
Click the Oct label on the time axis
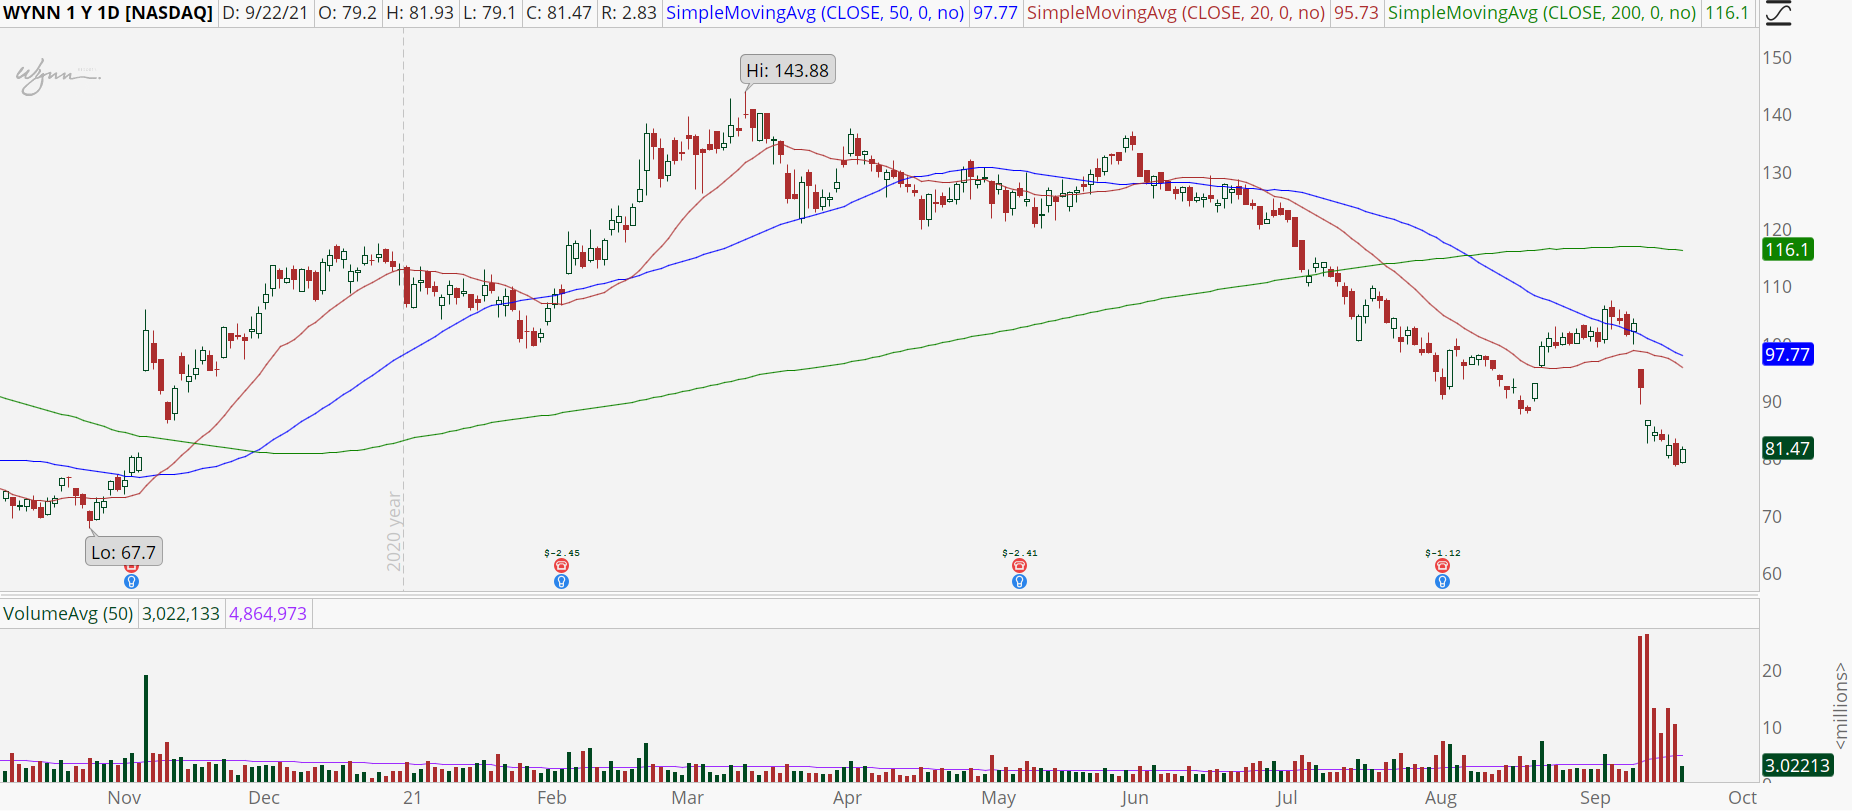(1743, 797)
